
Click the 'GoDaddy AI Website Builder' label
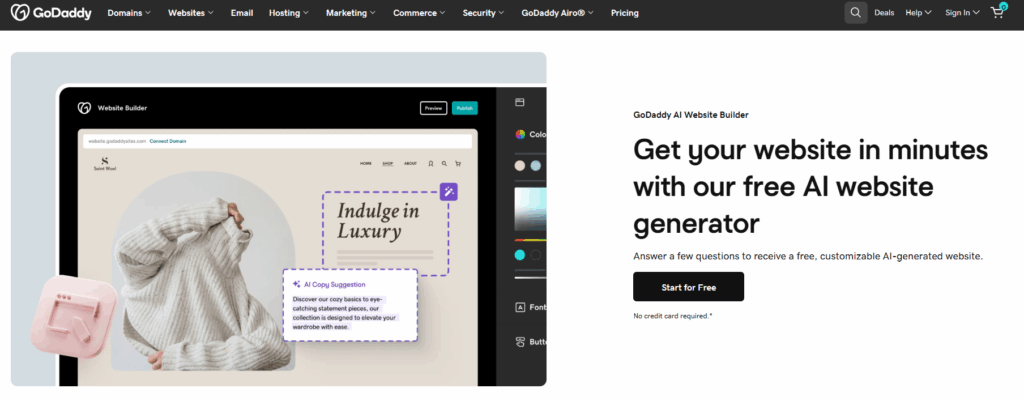(x=691, y=115)
